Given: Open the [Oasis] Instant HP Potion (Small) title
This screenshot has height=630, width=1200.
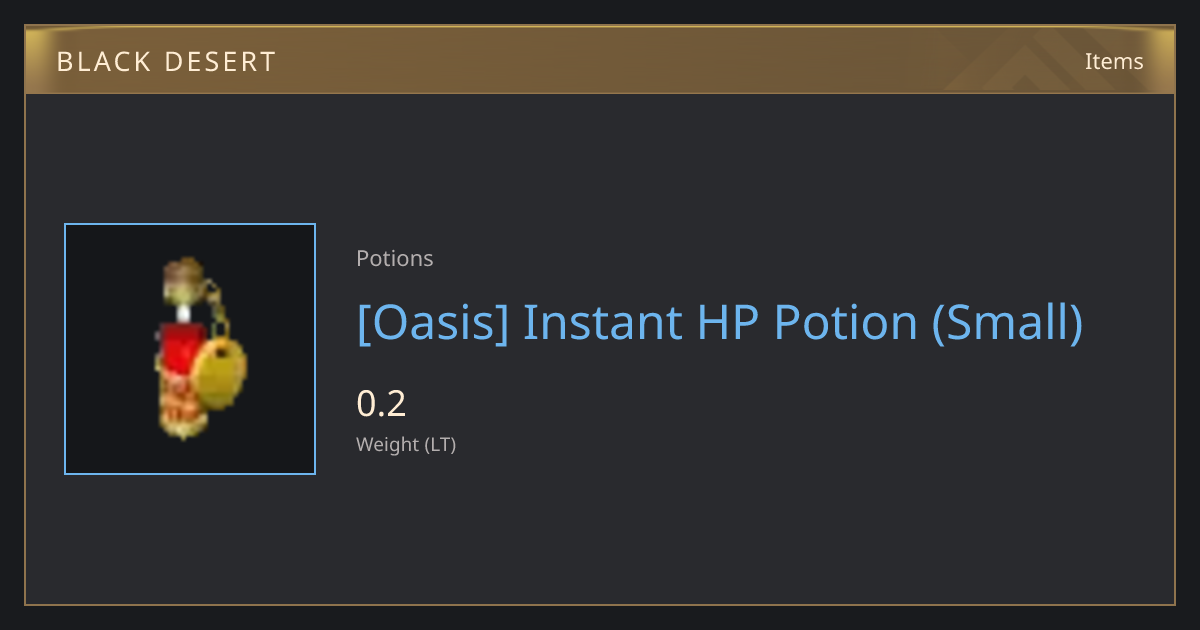Looking at the screenshot, I should (720, 323).
